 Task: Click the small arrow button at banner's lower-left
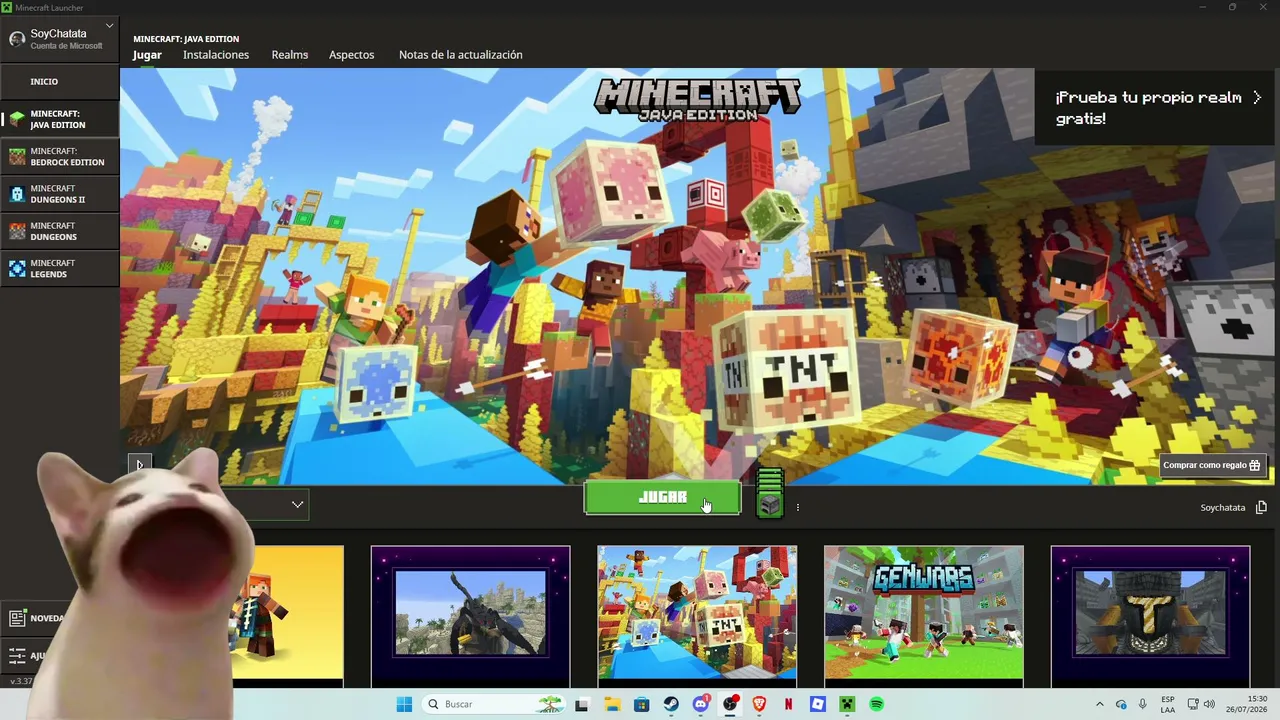point(139,465)
